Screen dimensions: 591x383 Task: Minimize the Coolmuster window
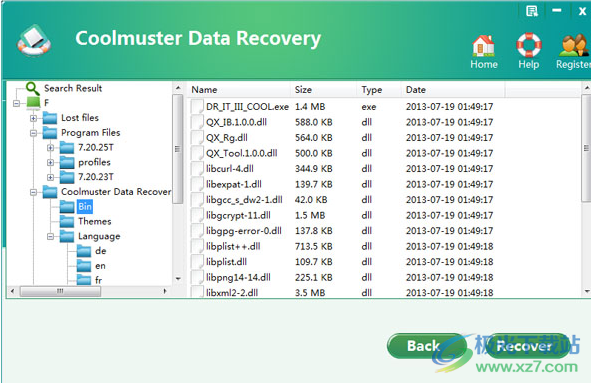click(557, 11)
